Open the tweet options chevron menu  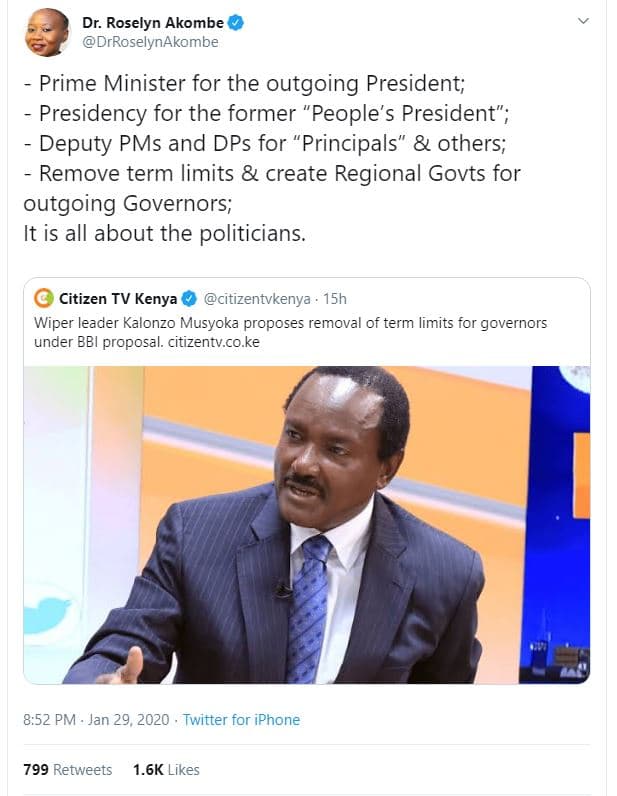[584, 21]
